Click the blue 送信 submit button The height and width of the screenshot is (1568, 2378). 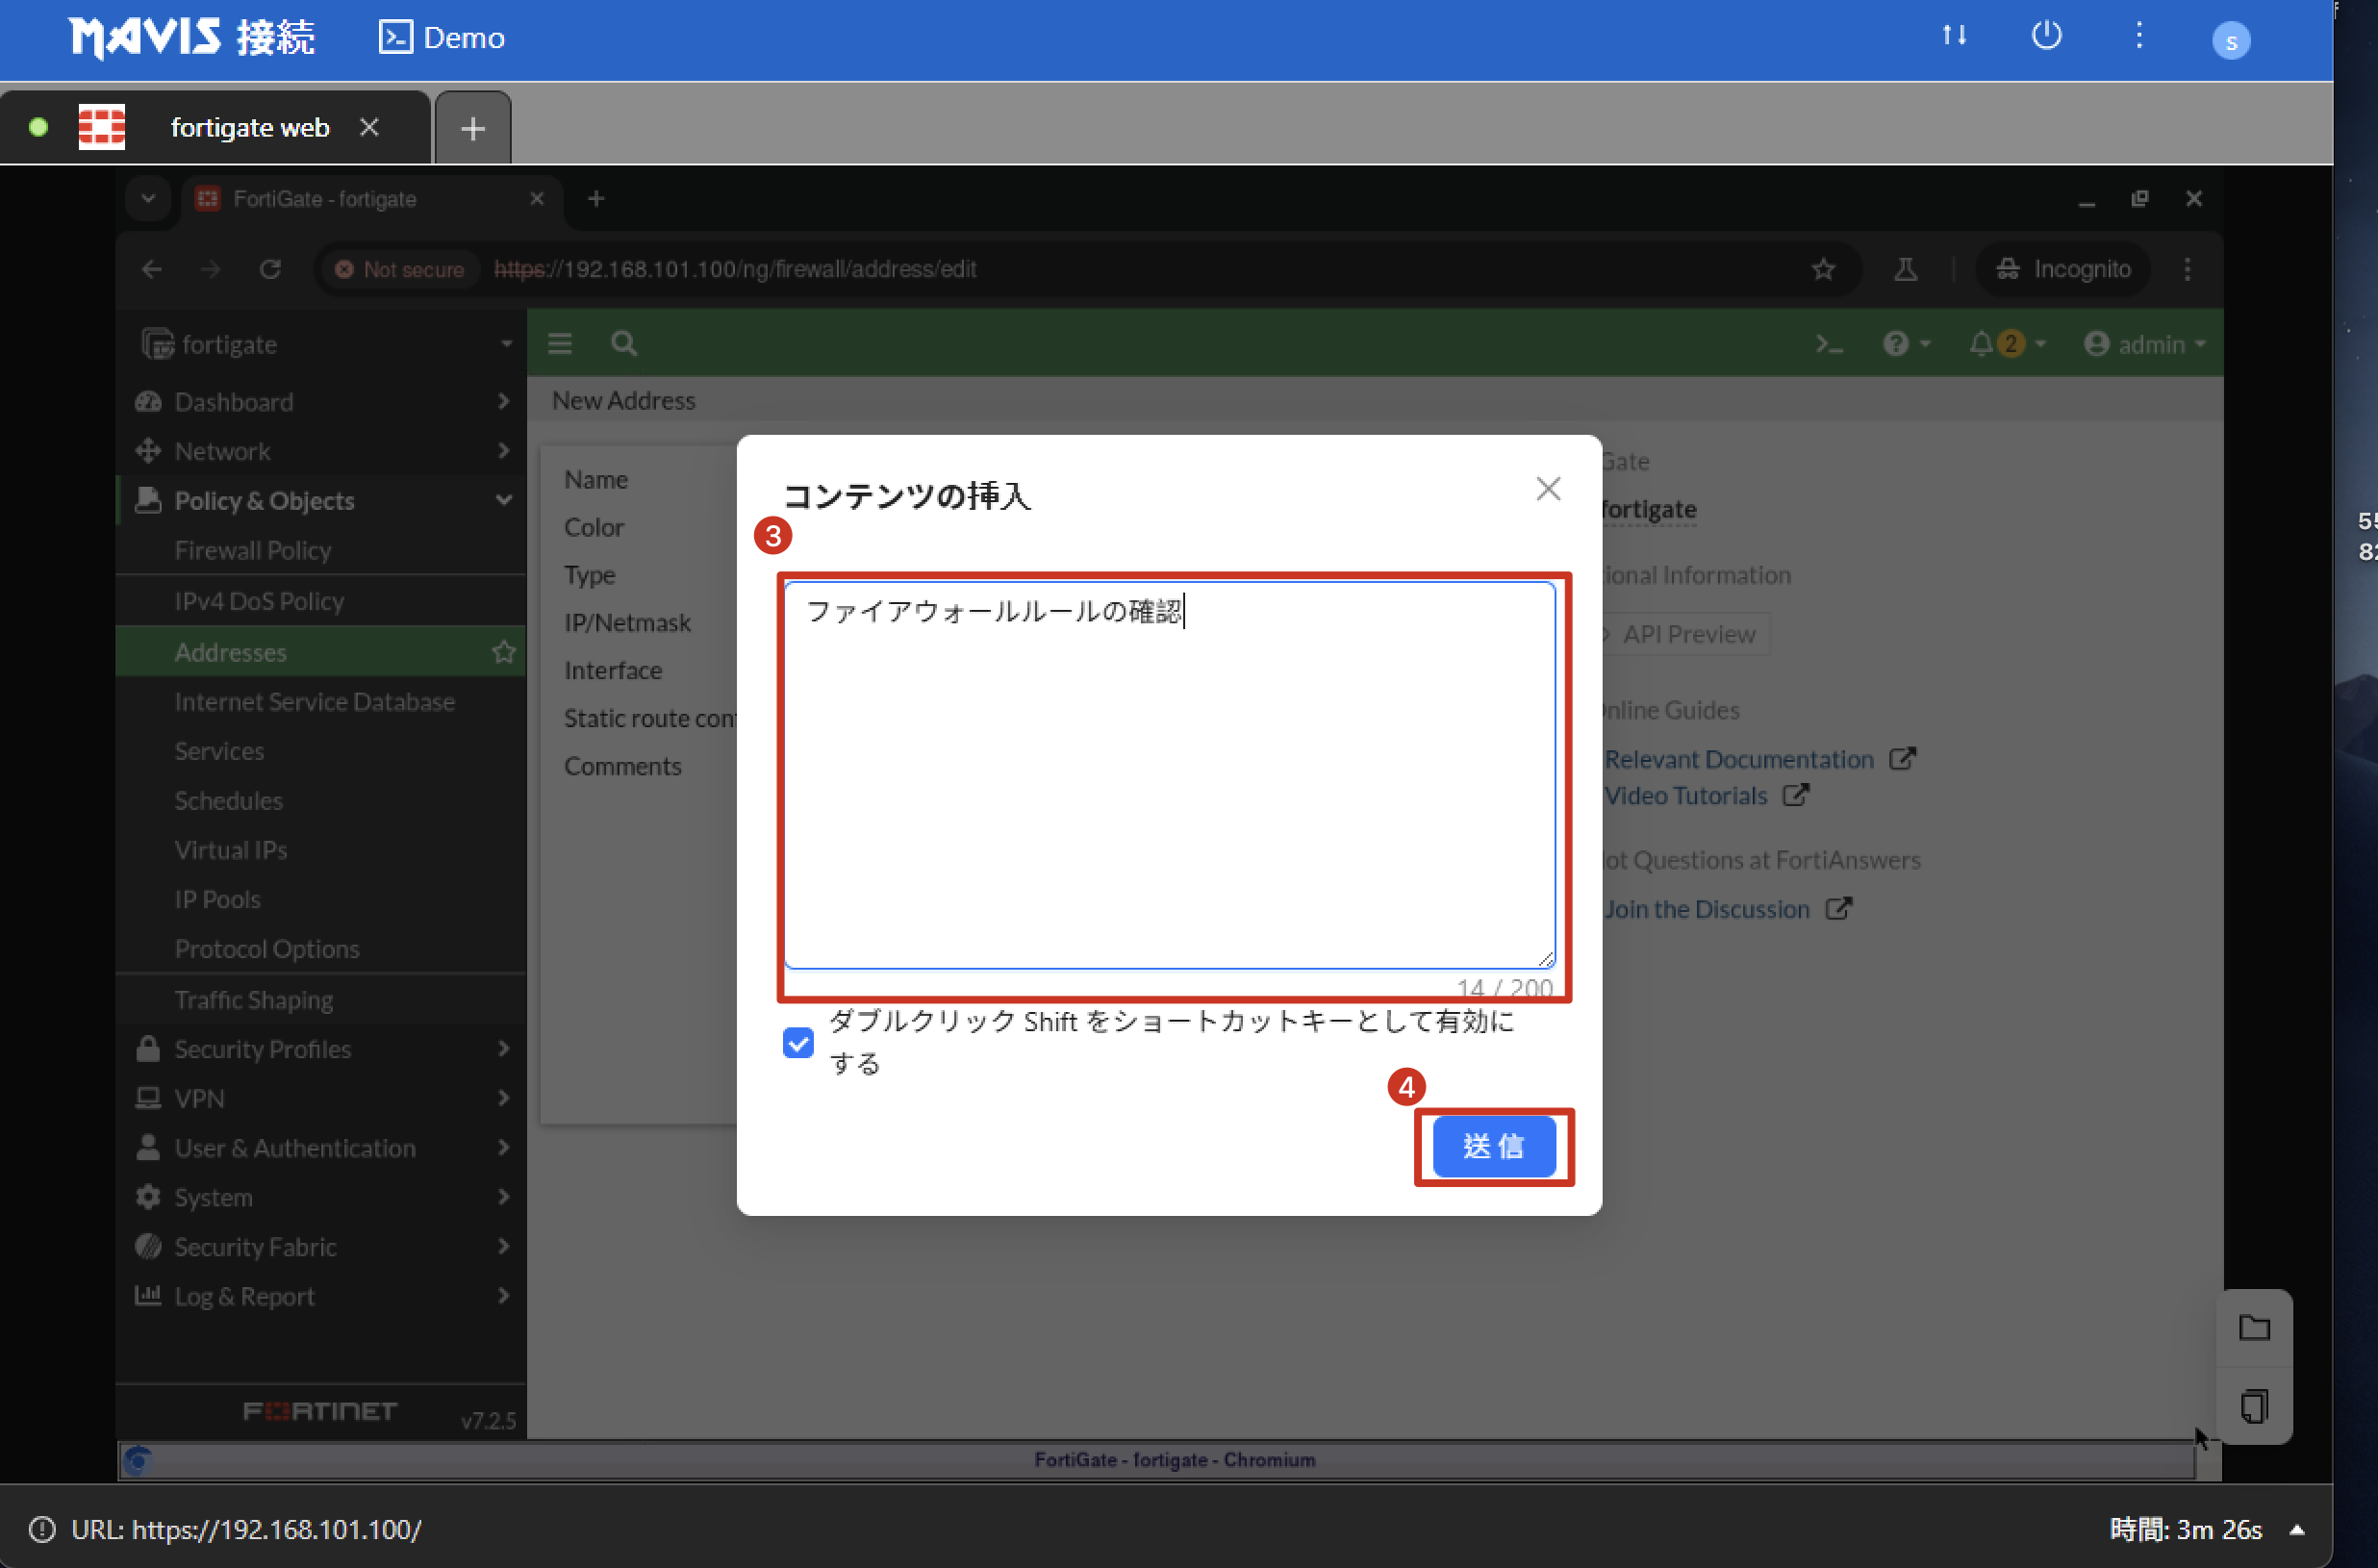[x=1493, y=1146]
